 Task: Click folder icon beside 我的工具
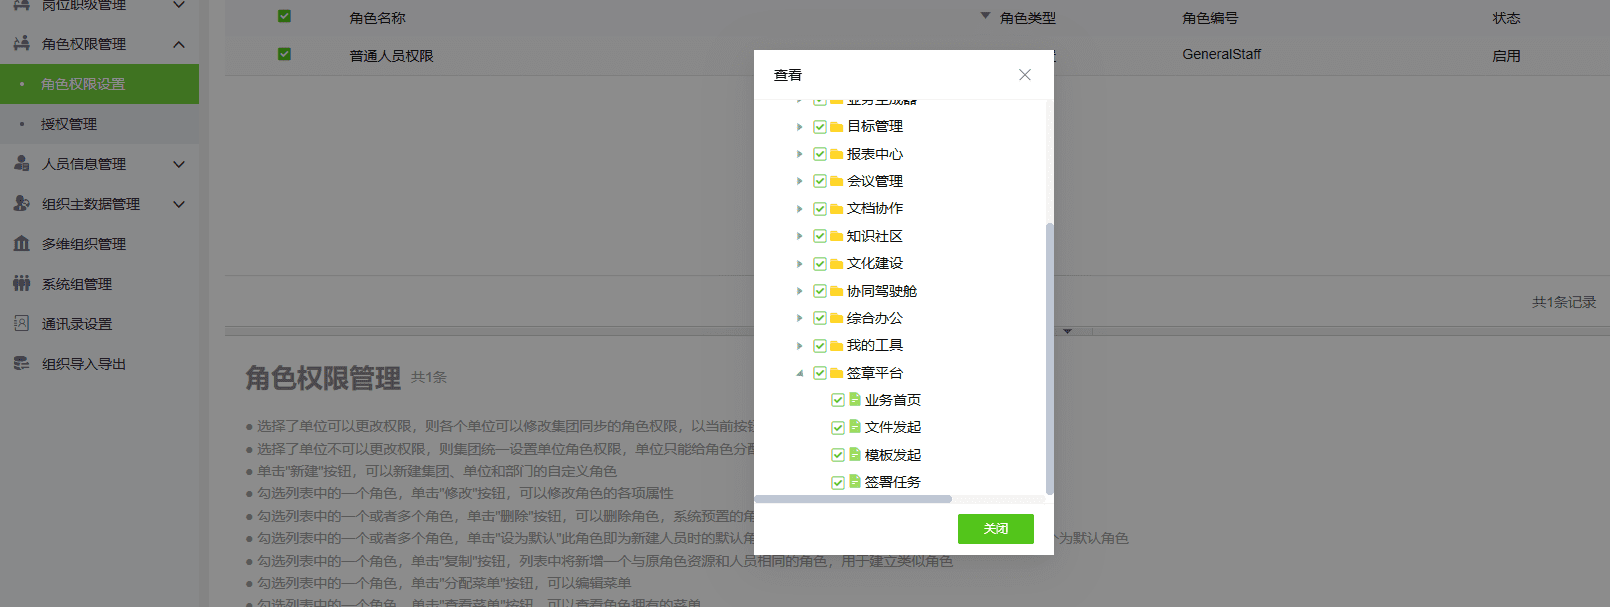click(836, 346)
